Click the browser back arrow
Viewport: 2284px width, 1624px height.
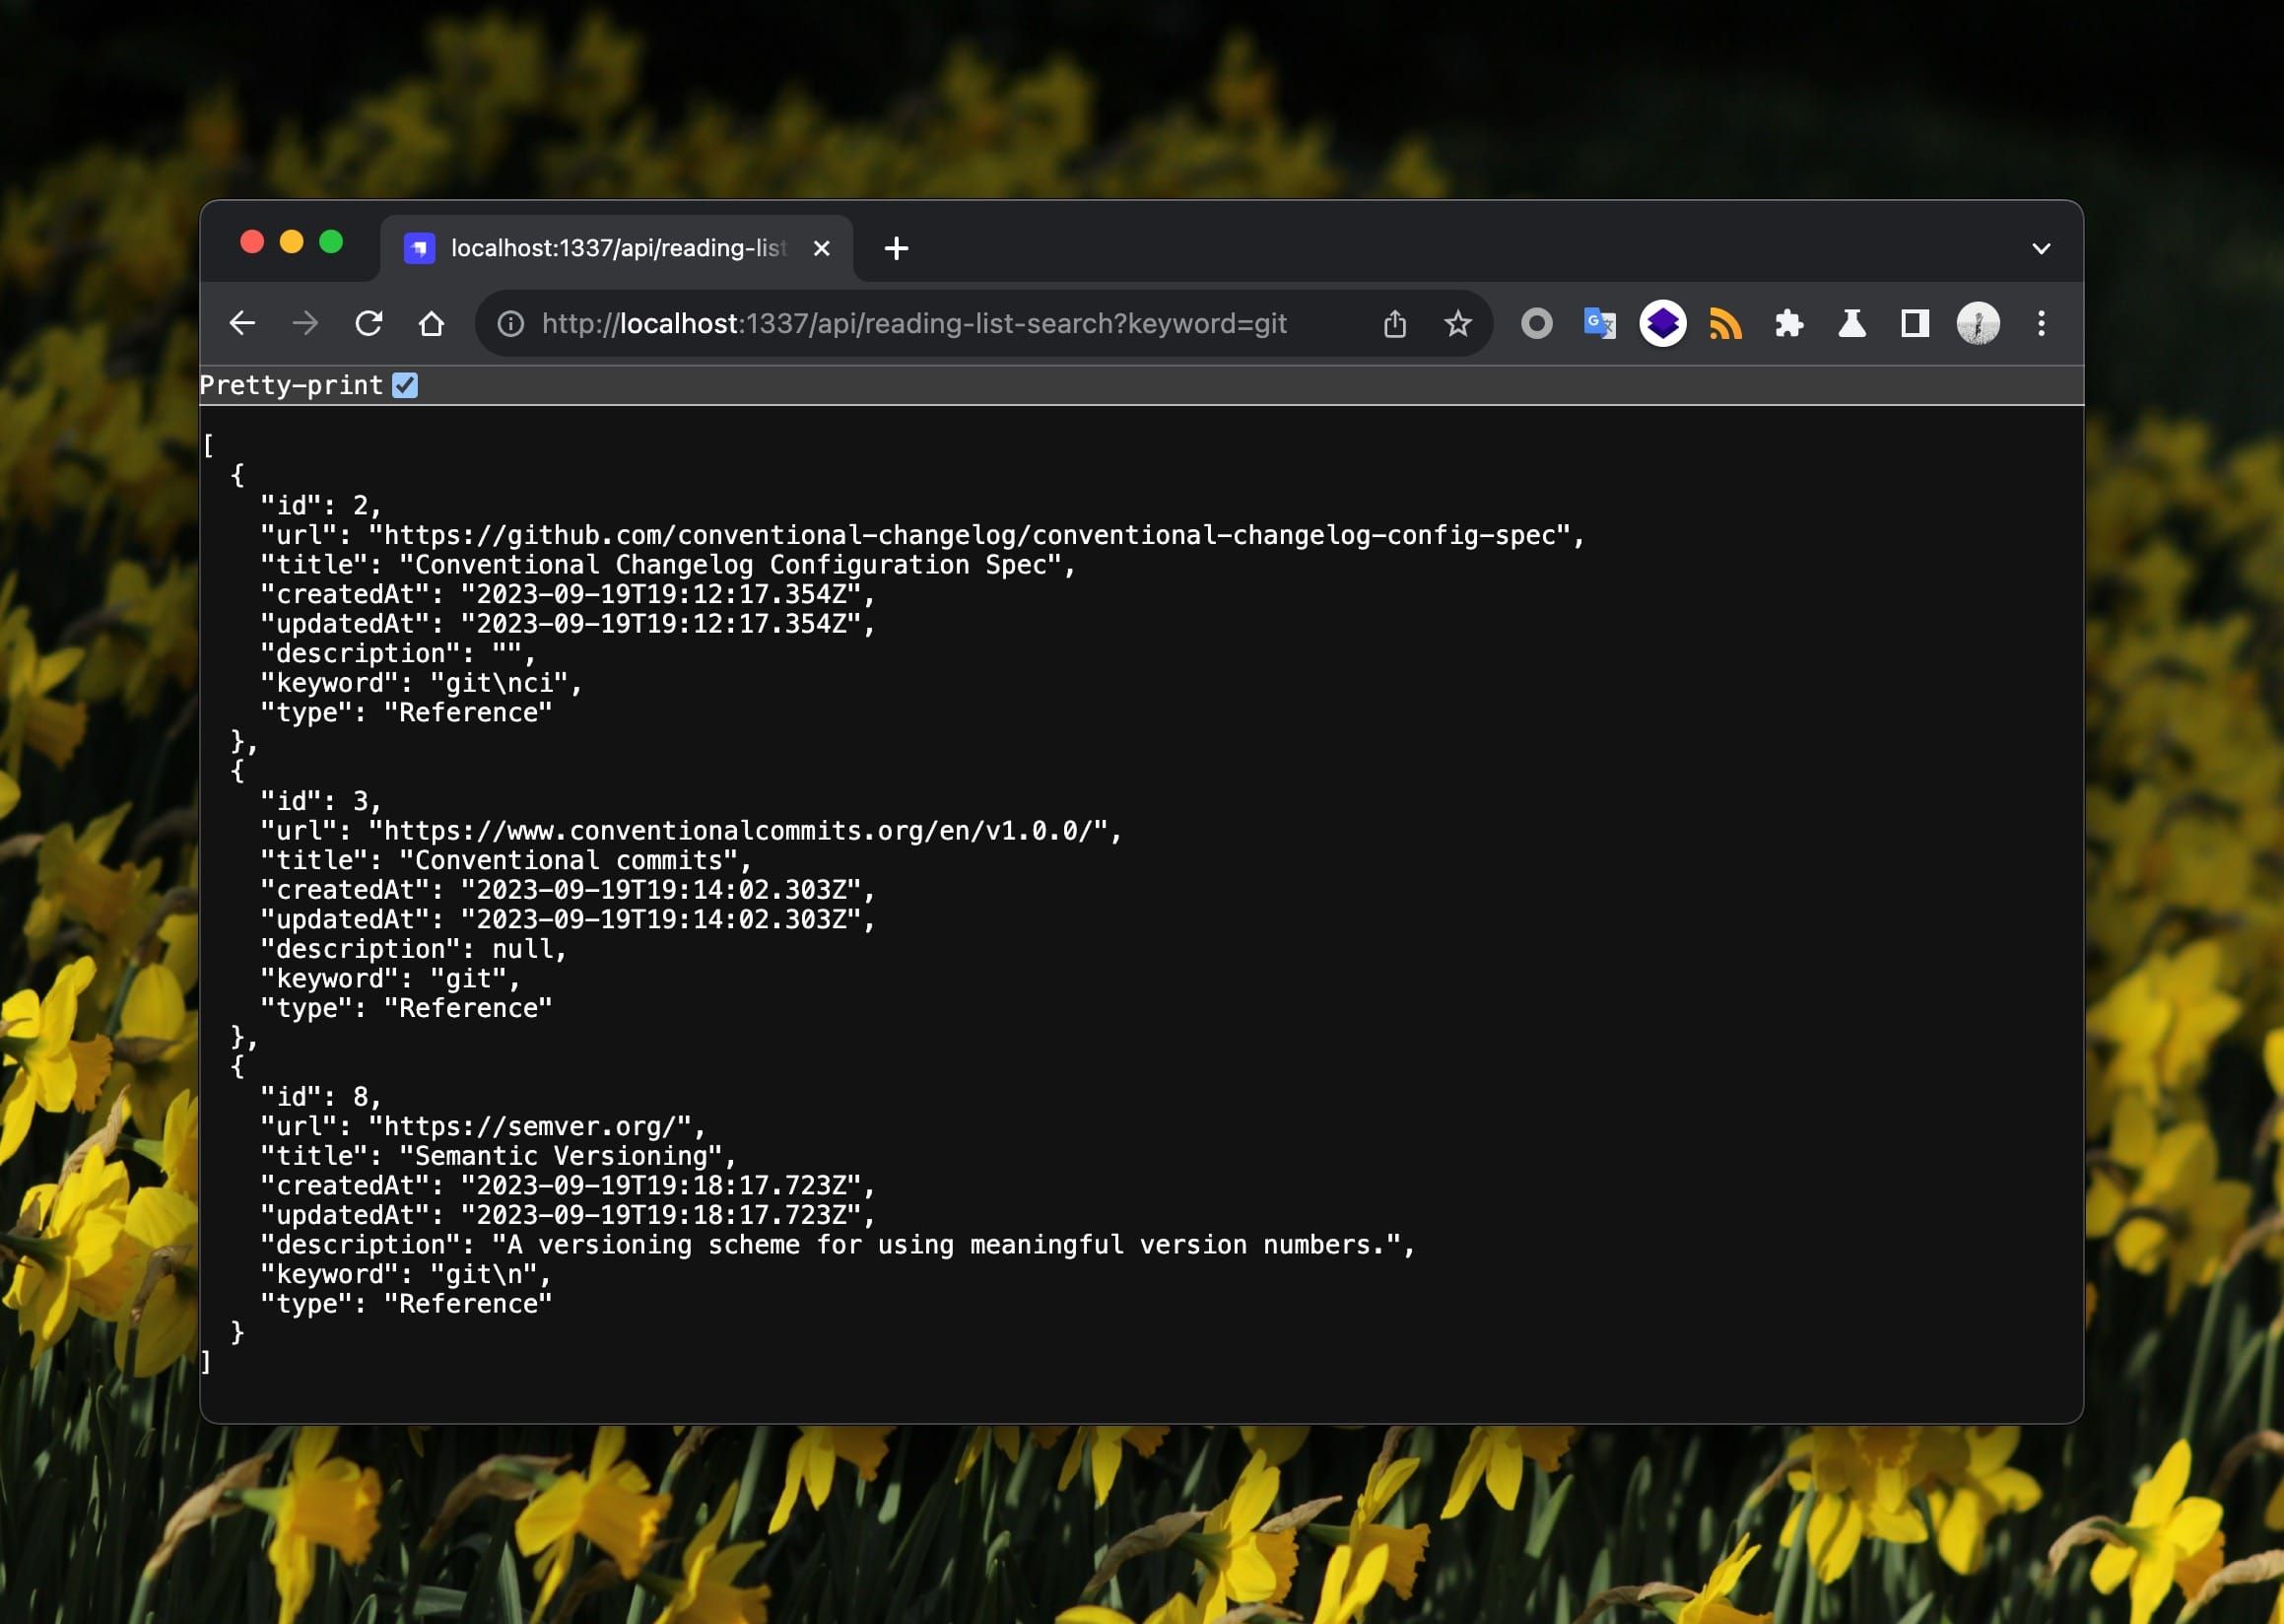tap(243, 324)
